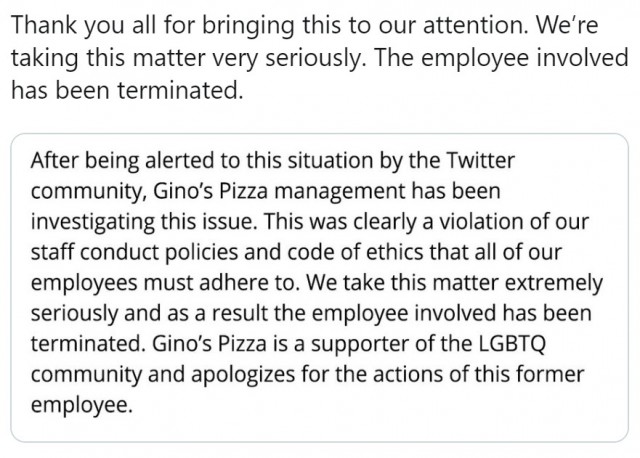
Task: Click the phrase "We're" ending the first tweet line
Action: 567,24
